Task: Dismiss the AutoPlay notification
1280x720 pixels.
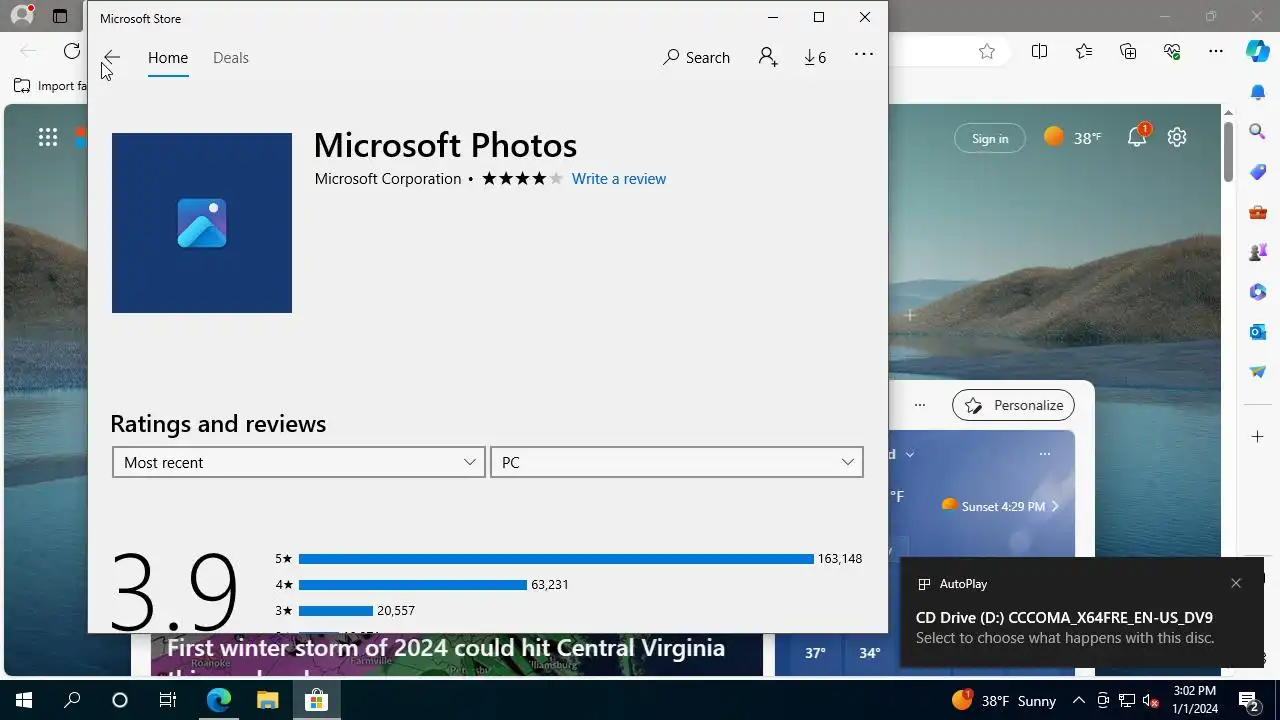Action: (1236, 583)
